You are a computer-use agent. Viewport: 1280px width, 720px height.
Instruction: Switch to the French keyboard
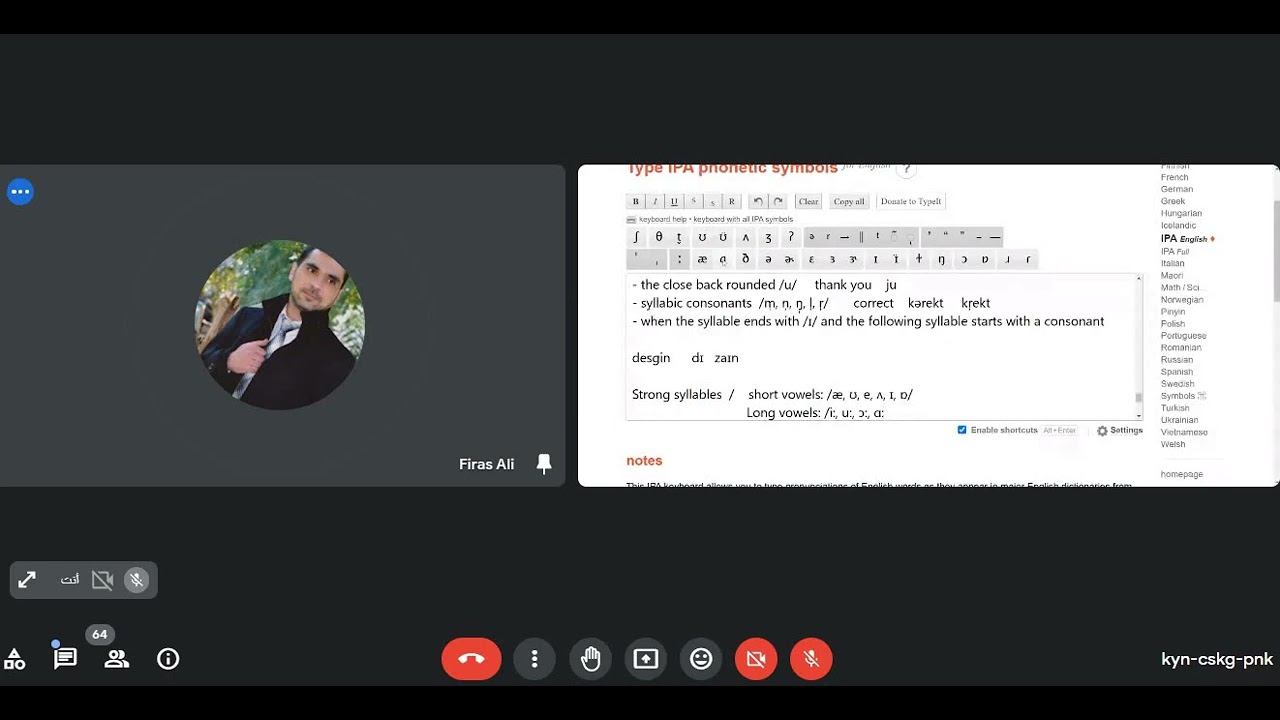click(1174, 177)
